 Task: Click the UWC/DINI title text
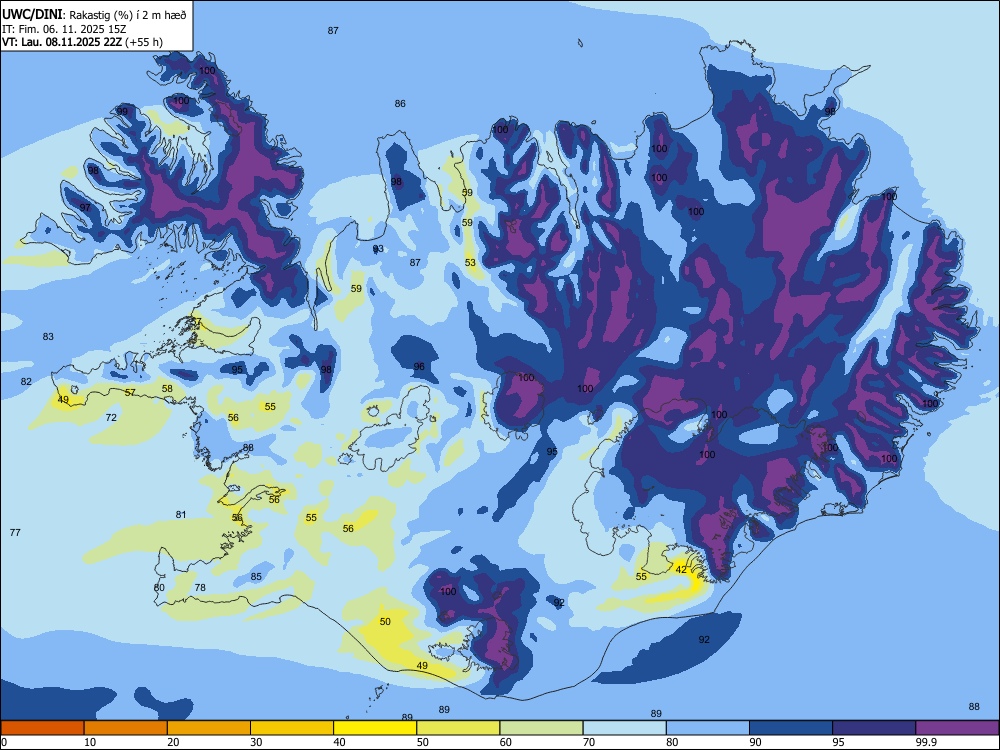click(32, 14)
